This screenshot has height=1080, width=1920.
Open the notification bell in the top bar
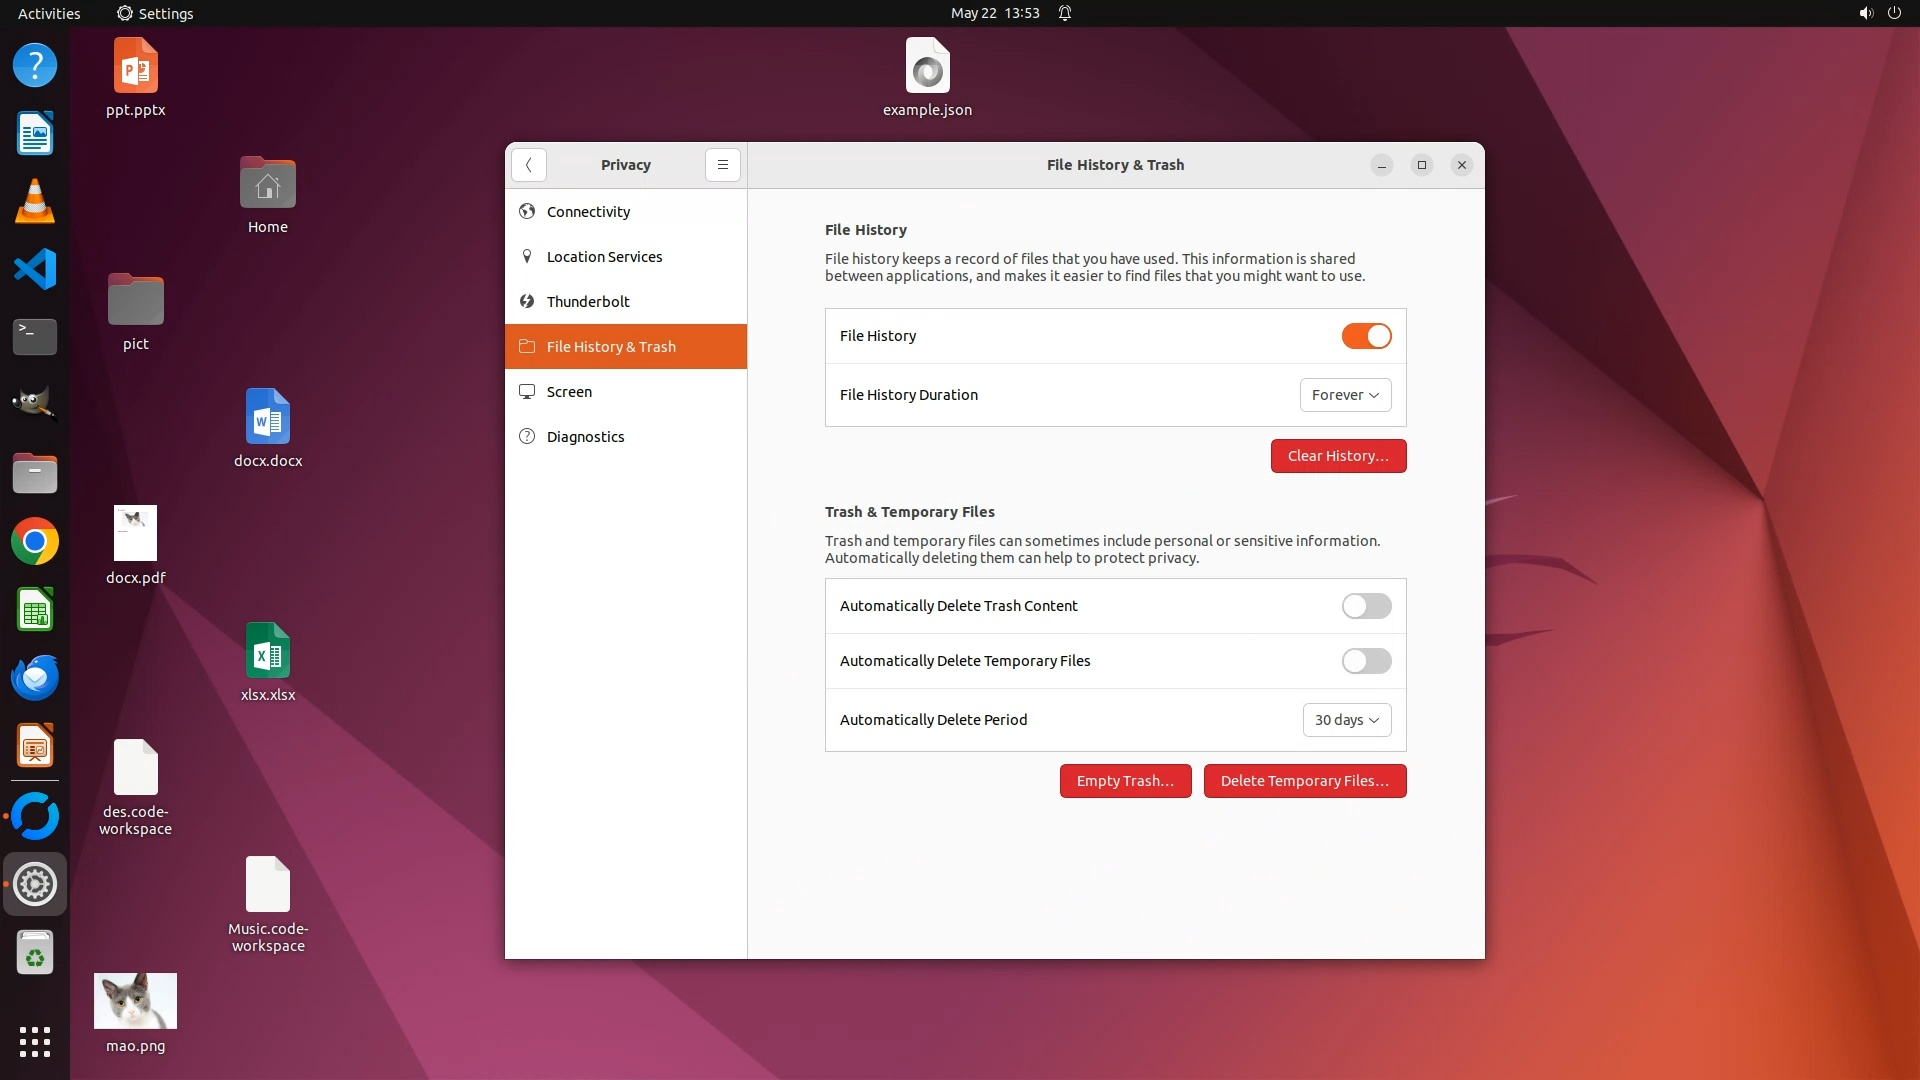click(1065, 13)
